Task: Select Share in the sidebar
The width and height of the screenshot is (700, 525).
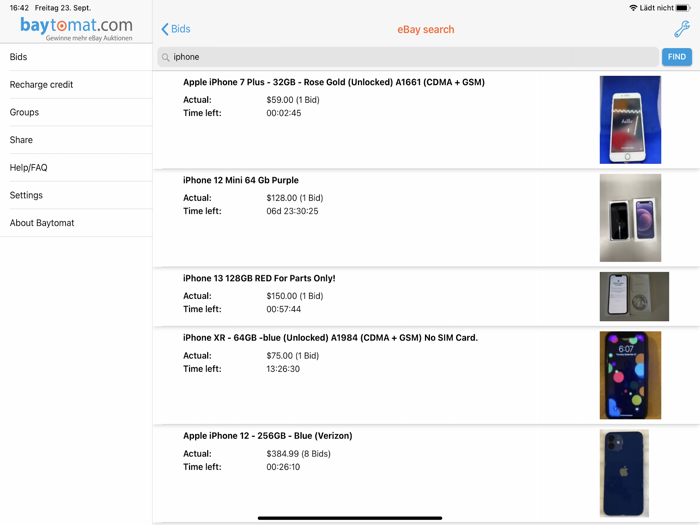Action: click(x=76, y=140)
